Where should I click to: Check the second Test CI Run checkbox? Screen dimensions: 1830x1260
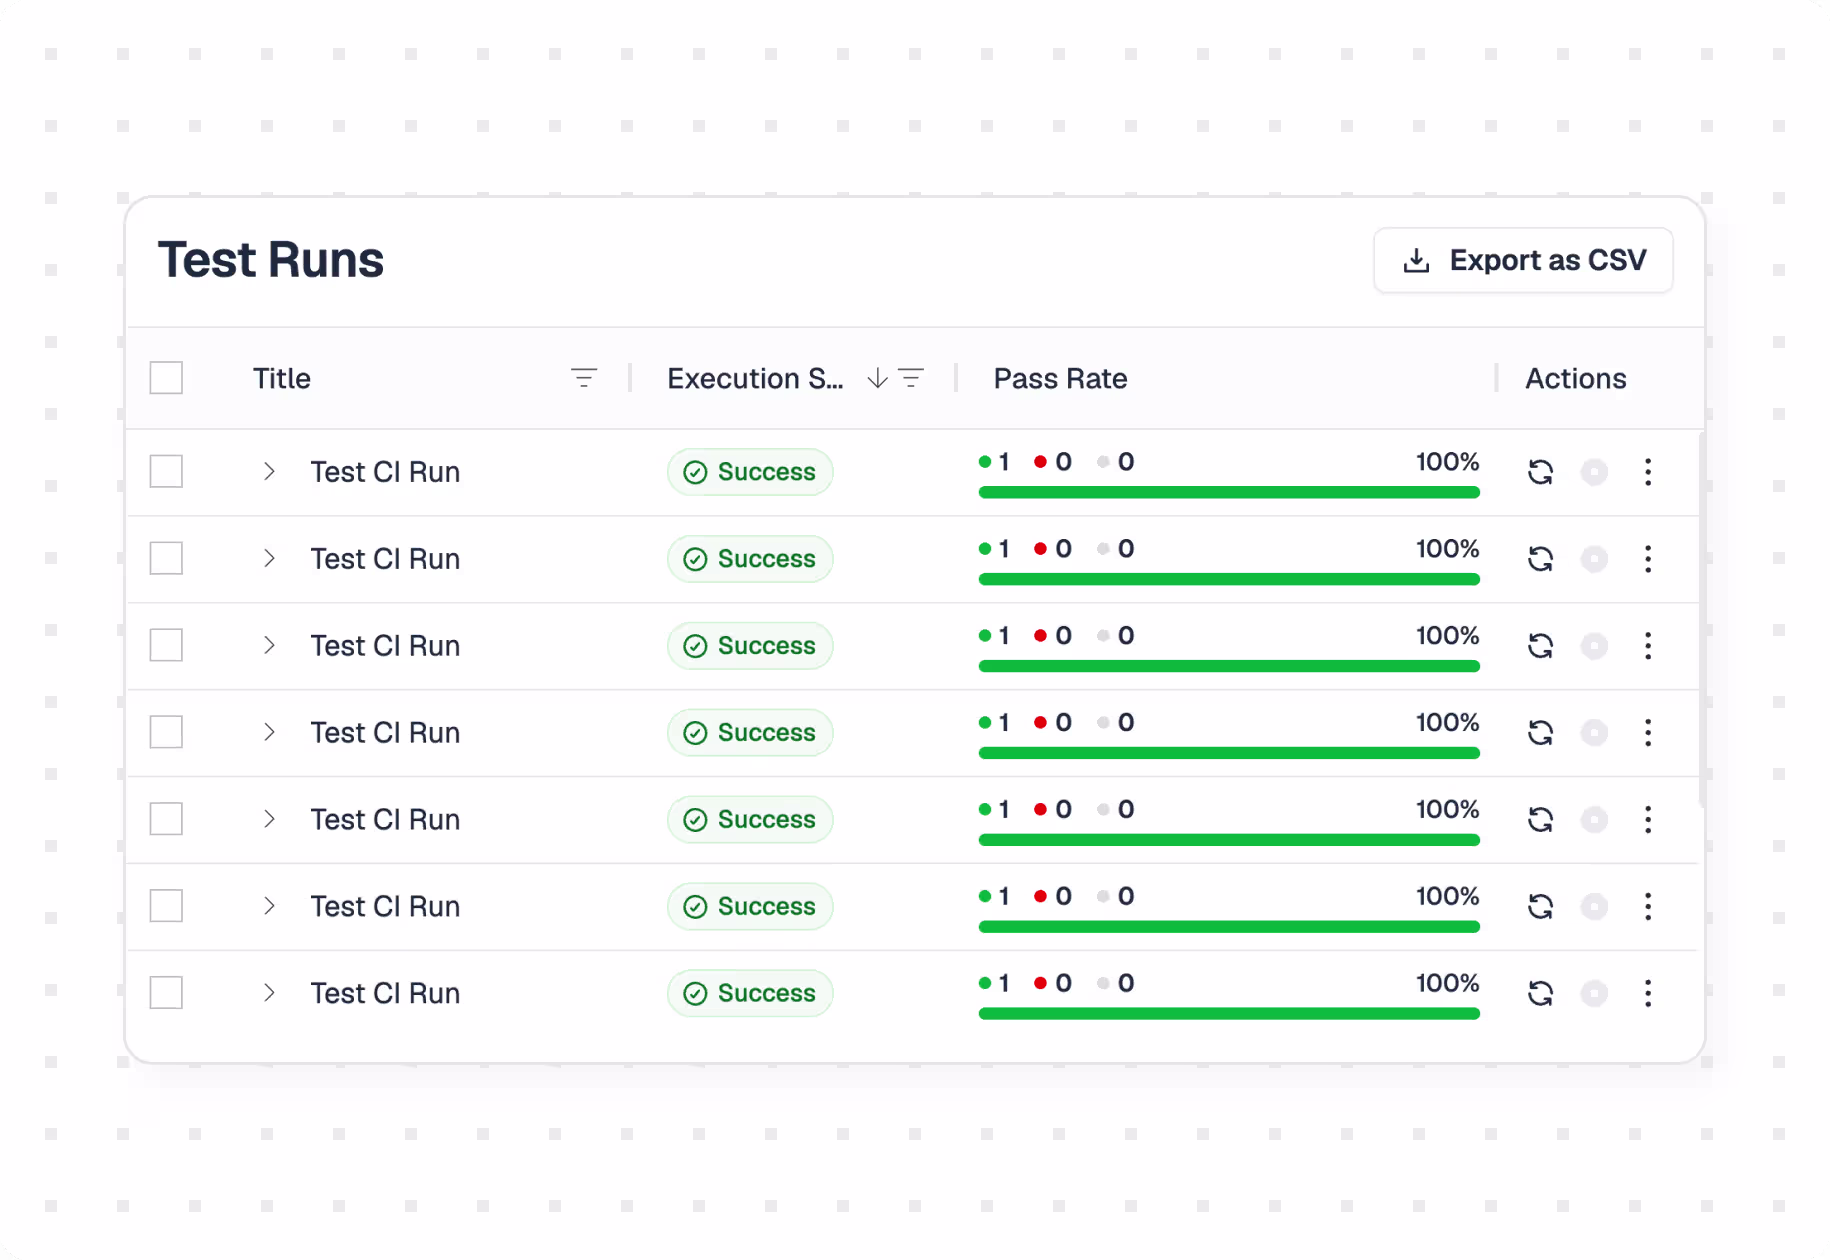pos(166,558)
